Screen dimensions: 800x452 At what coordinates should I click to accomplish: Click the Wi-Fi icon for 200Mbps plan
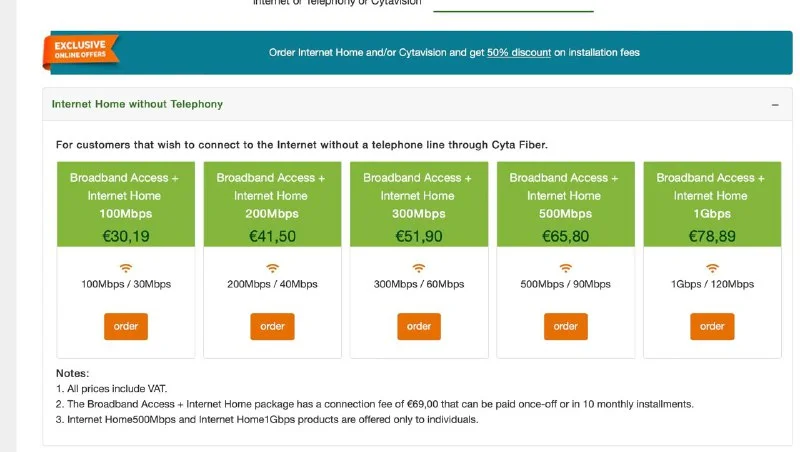point(272,268)
